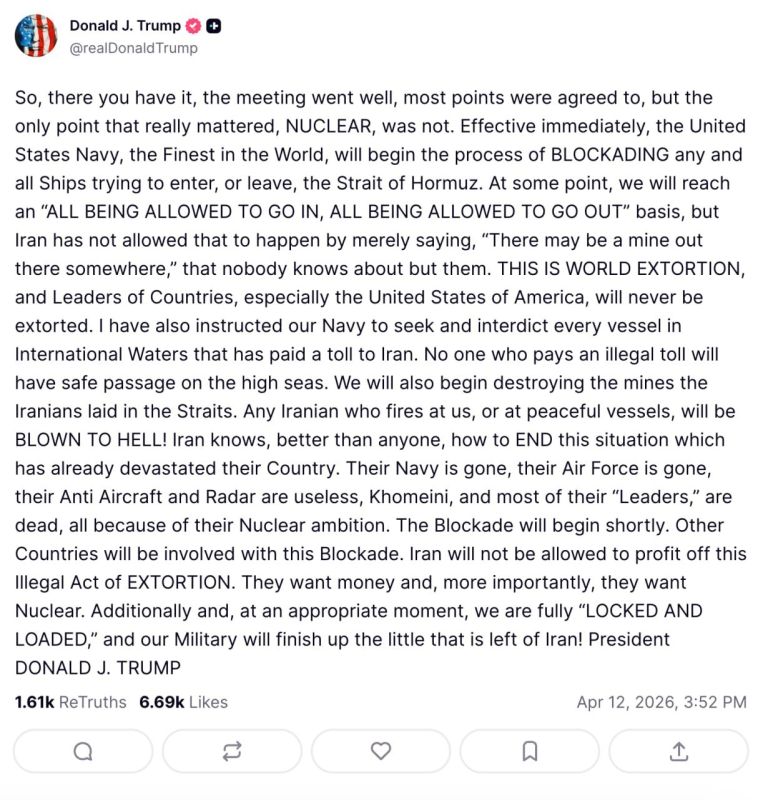Click the black Truth+ plus badge
The image size is (763, 800).
(212, 28)
